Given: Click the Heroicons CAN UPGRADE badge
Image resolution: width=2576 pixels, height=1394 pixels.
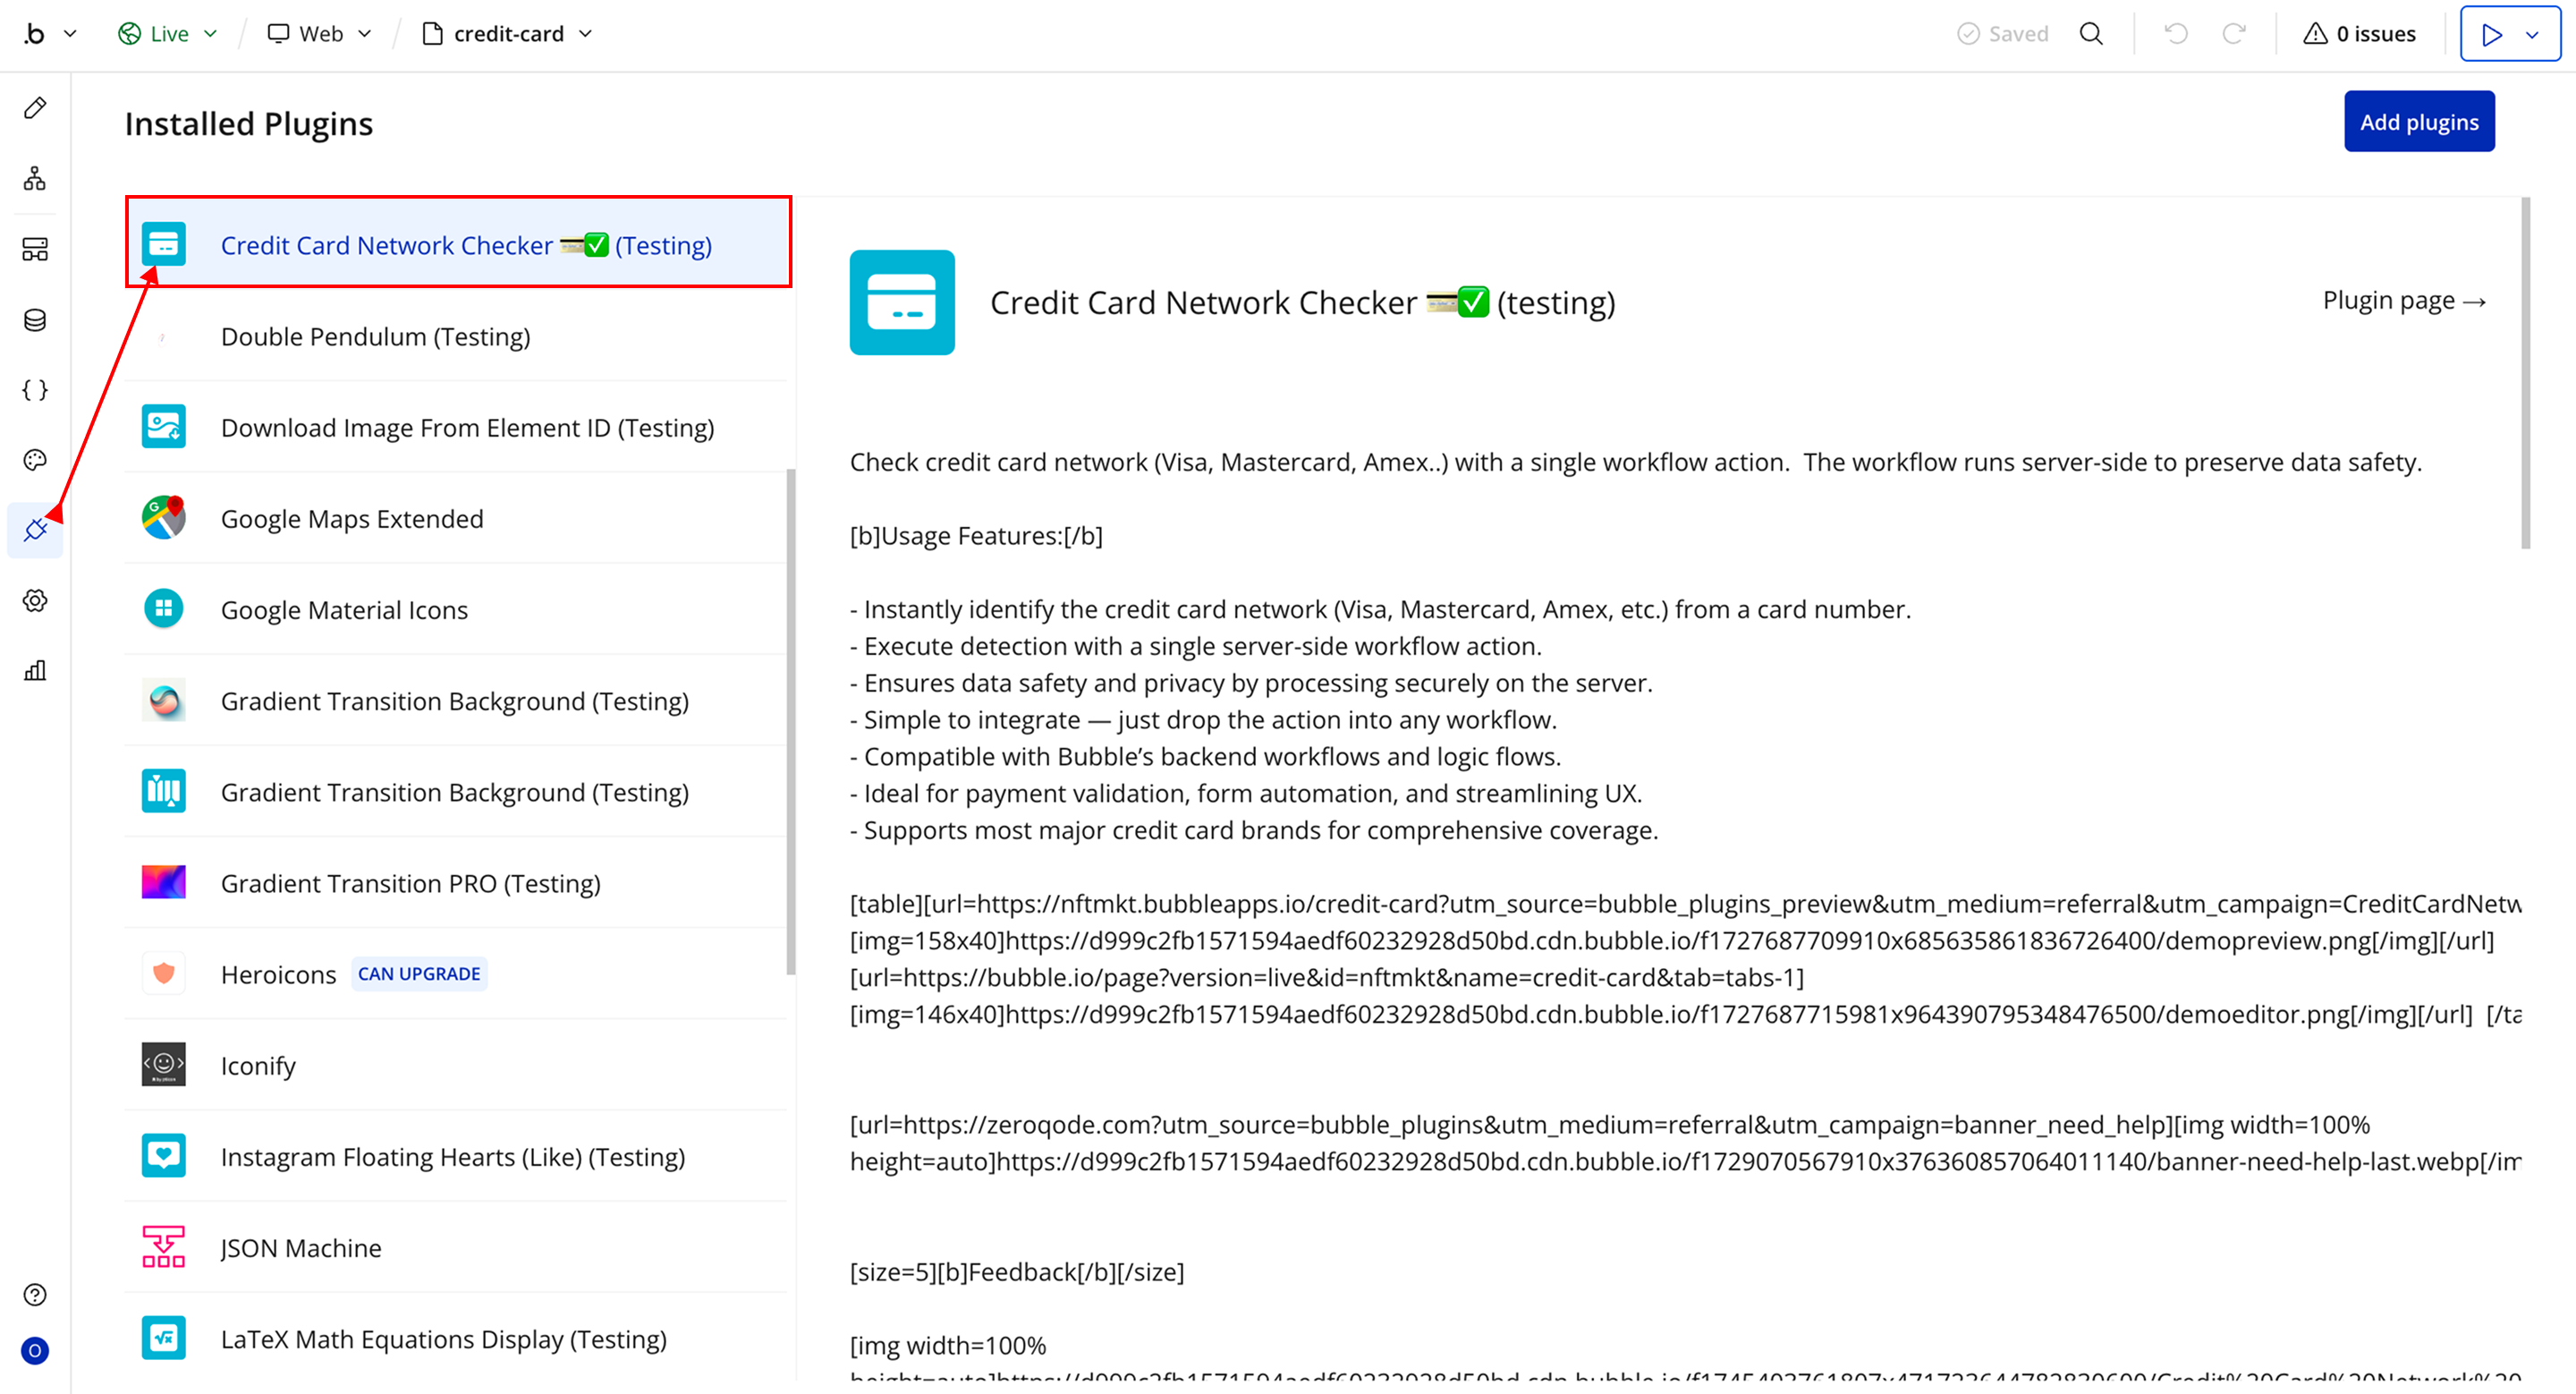Looking at the screenshot, I should tap(419, 974).
